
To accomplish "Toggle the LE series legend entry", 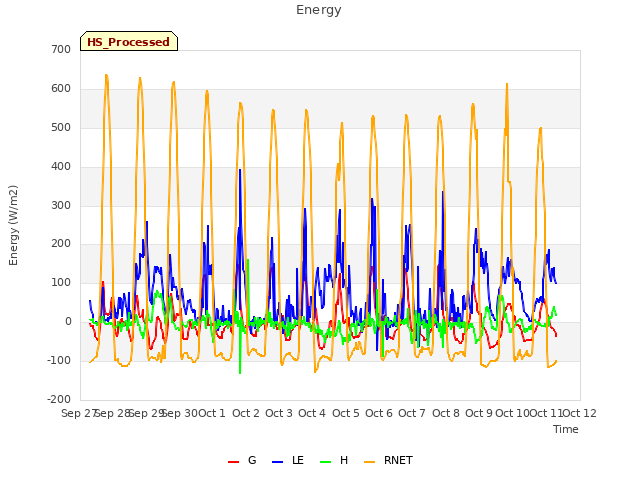I will [288, 460].
